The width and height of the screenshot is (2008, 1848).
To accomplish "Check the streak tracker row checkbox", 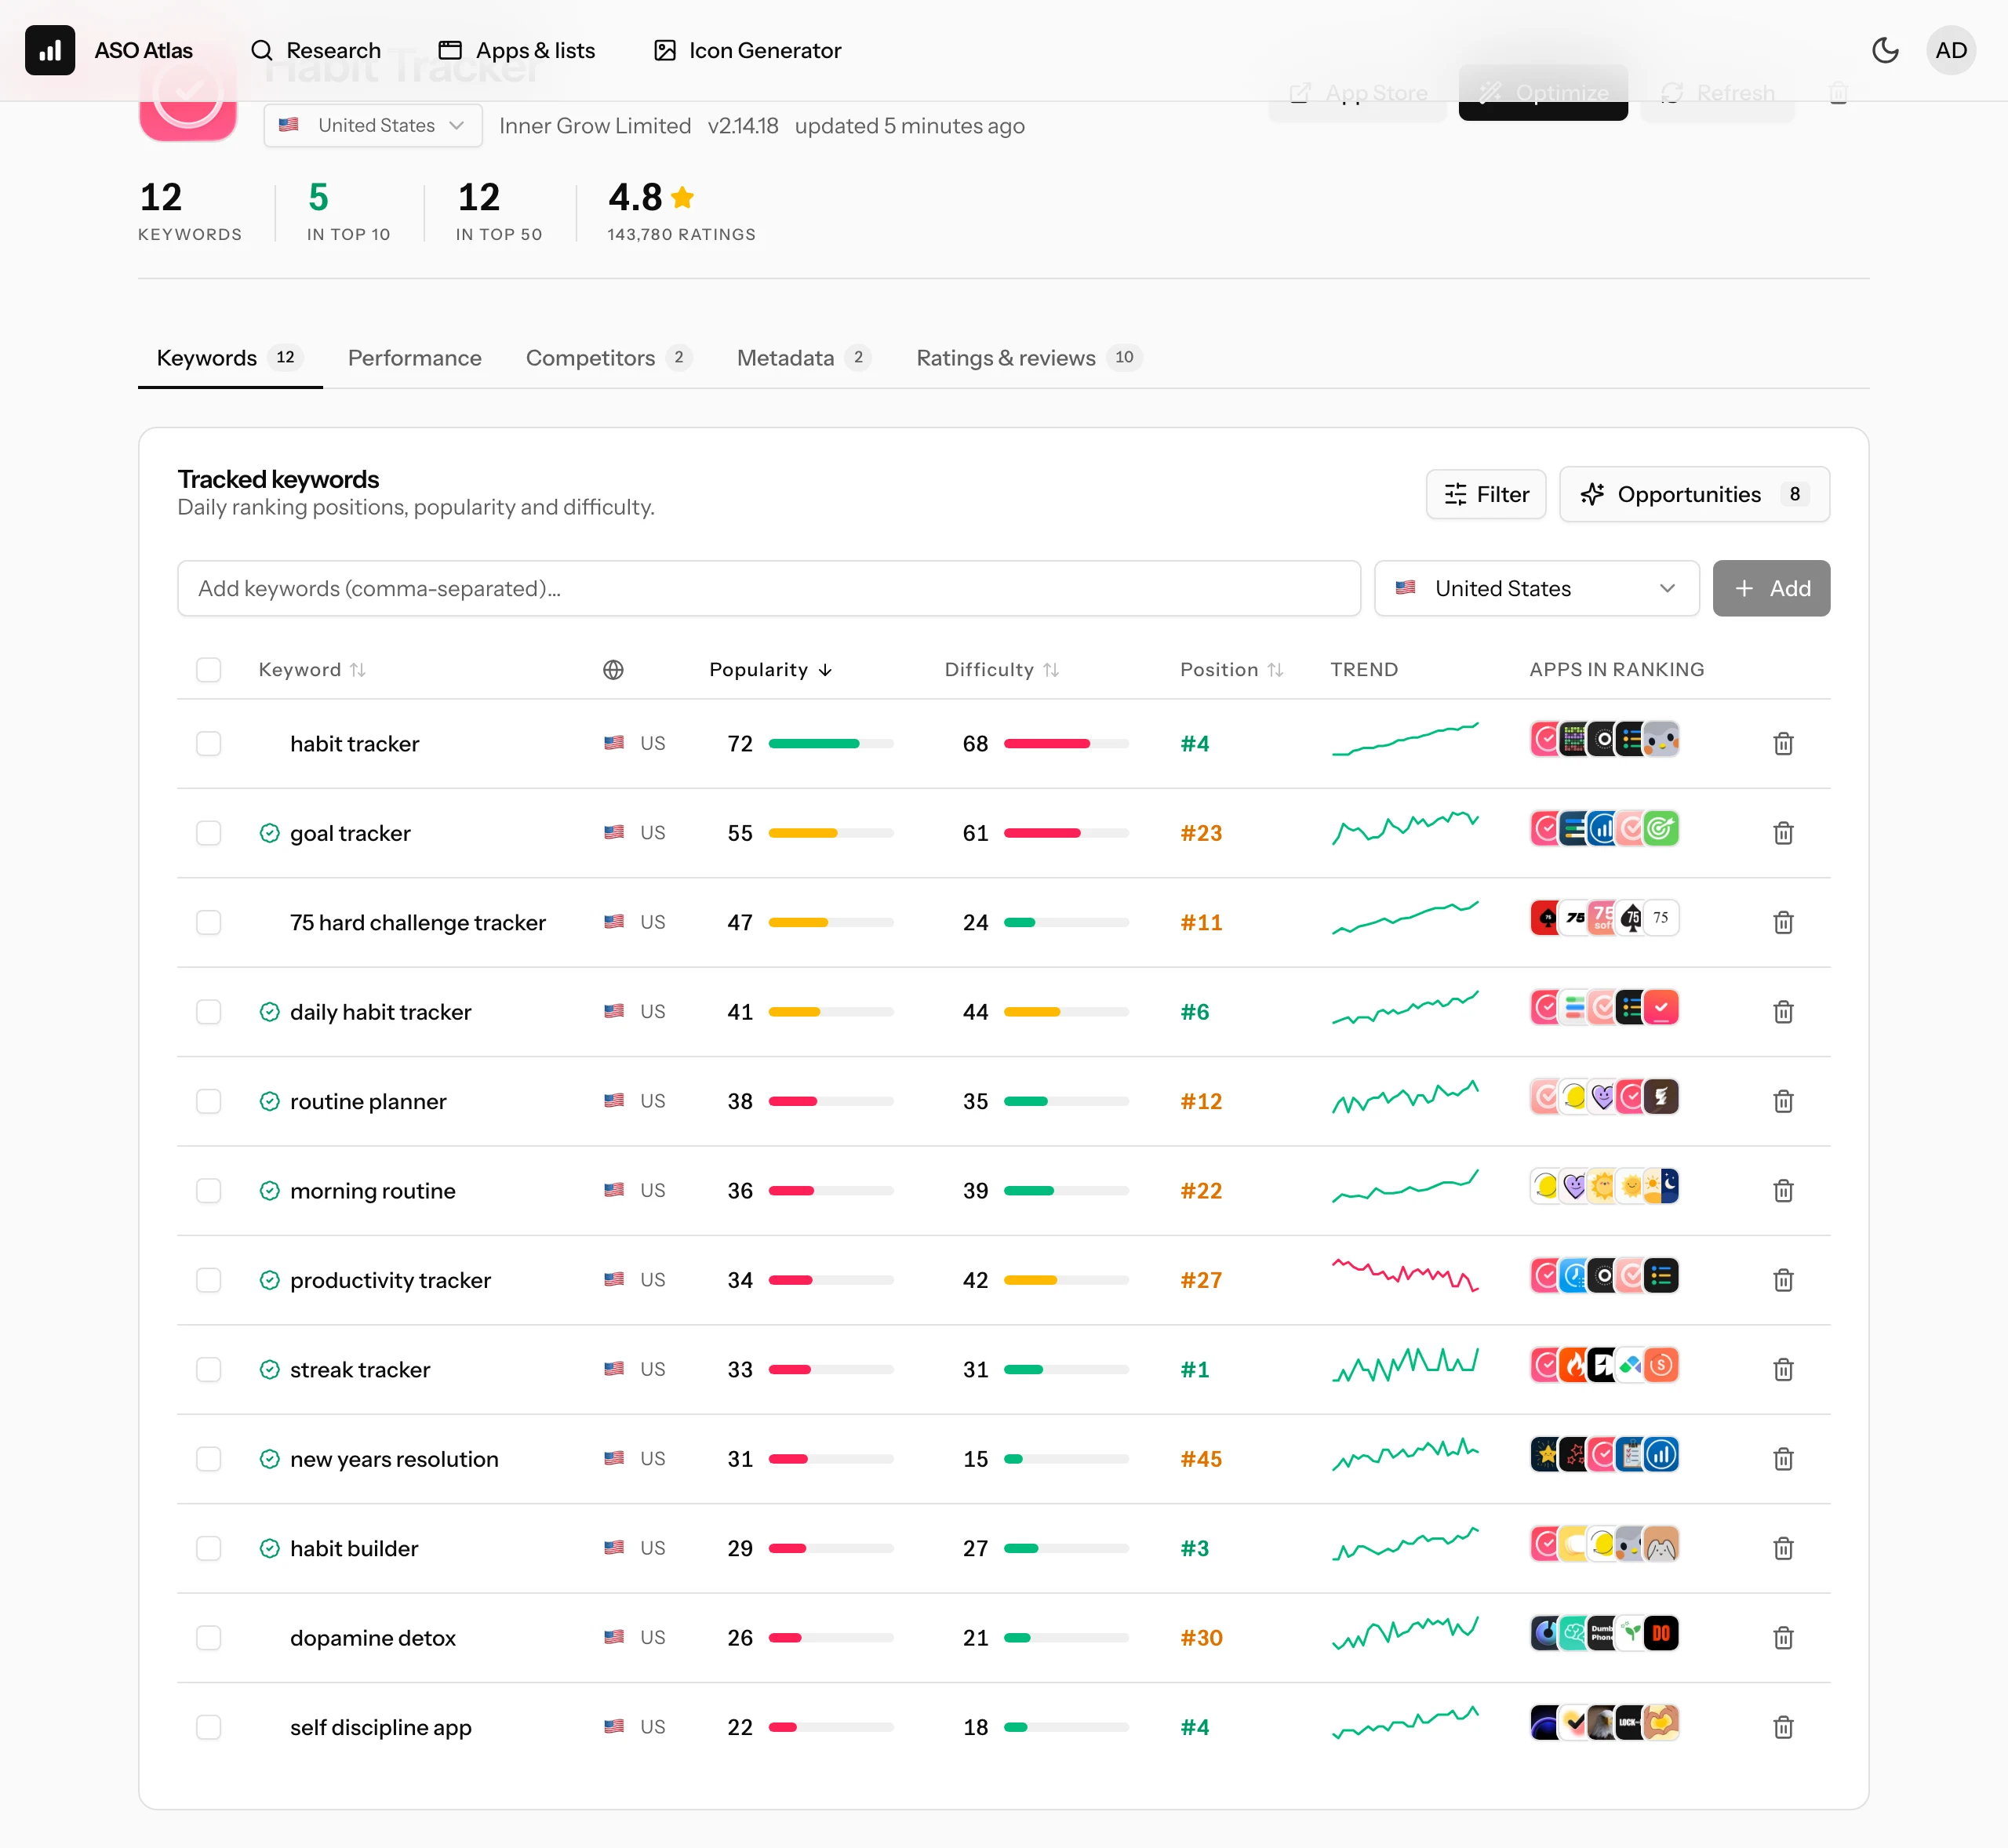I will coord(208,1370).
